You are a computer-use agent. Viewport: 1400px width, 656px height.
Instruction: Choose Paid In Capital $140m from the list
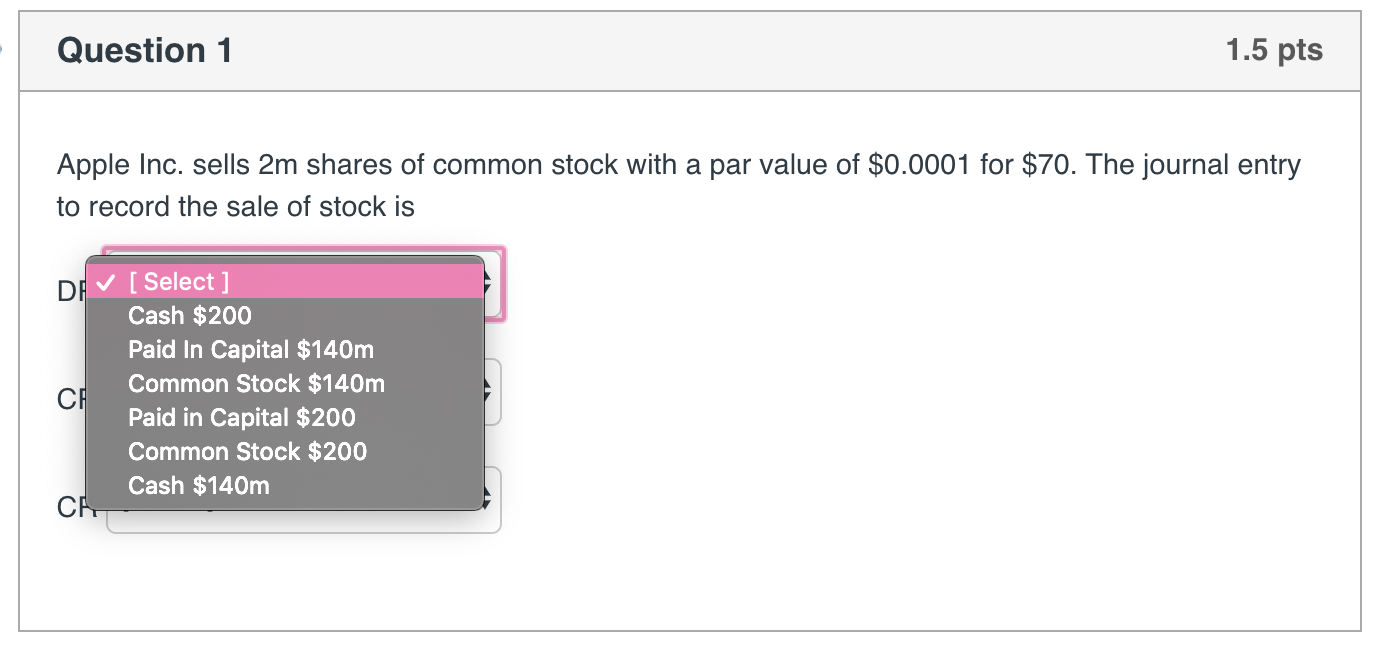coord(250,349)
